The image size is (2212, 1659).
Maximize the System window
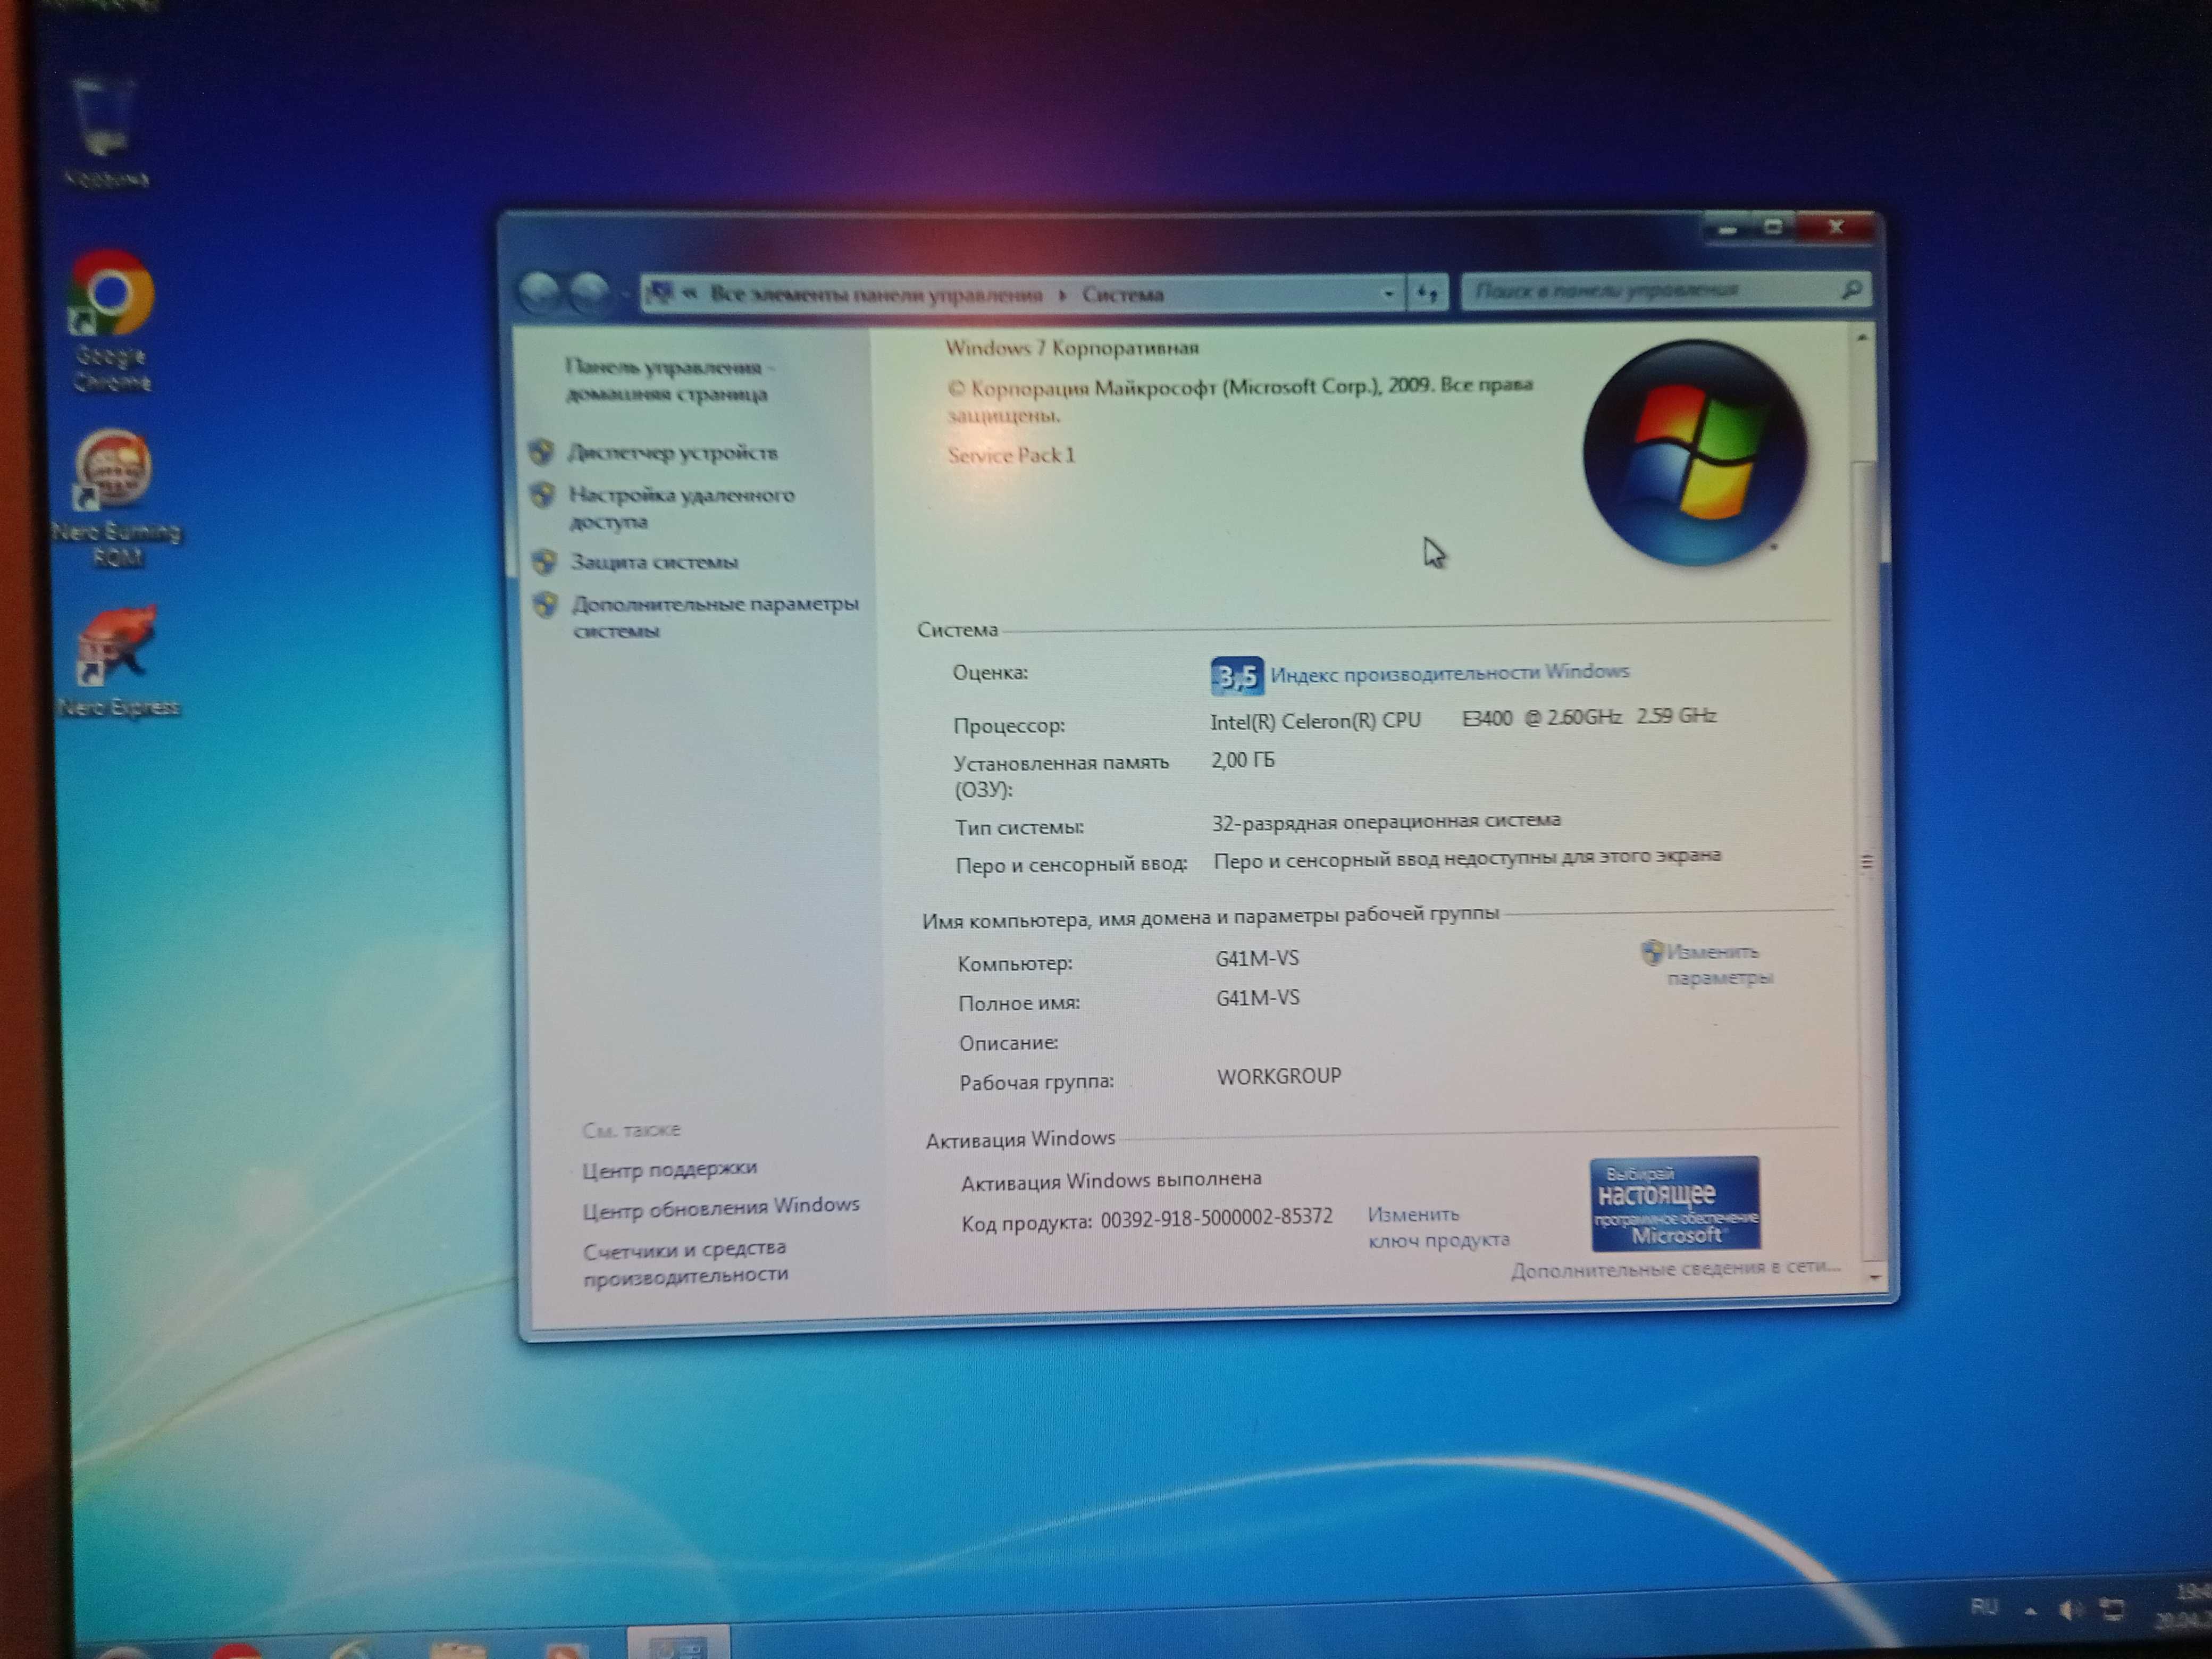tap(1774, 228)
